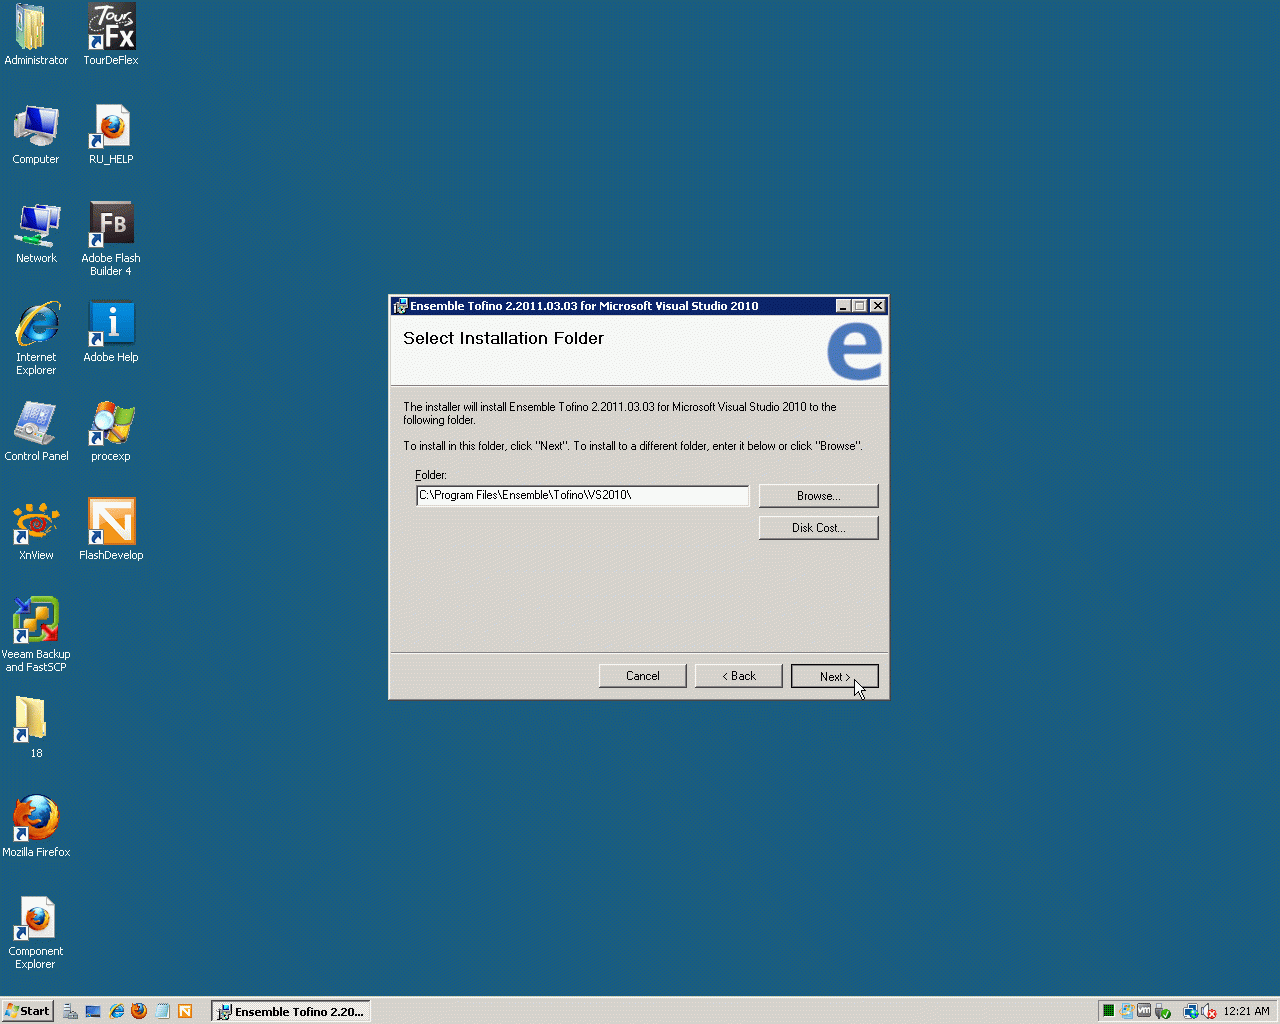Cancel the Ensemble Tofino installation

[x=642, y=676]
